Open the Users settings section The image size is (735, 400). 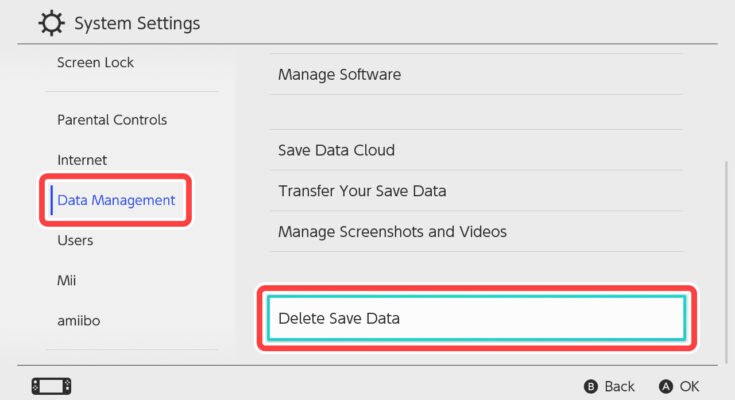coord(75,240)
